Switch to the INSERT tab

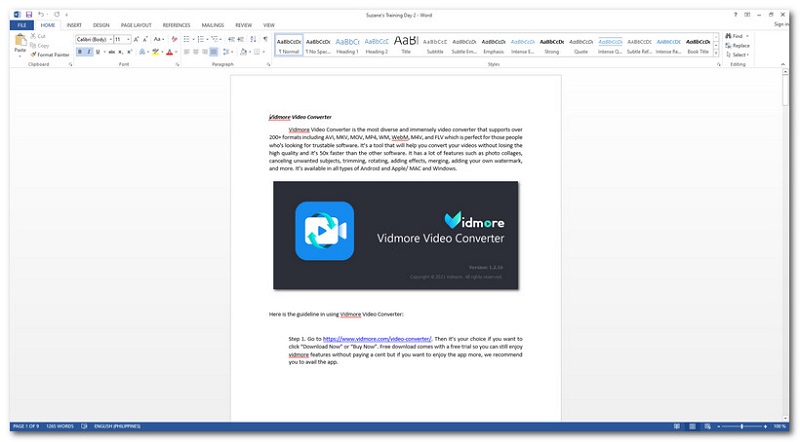[x=74, y=25]
